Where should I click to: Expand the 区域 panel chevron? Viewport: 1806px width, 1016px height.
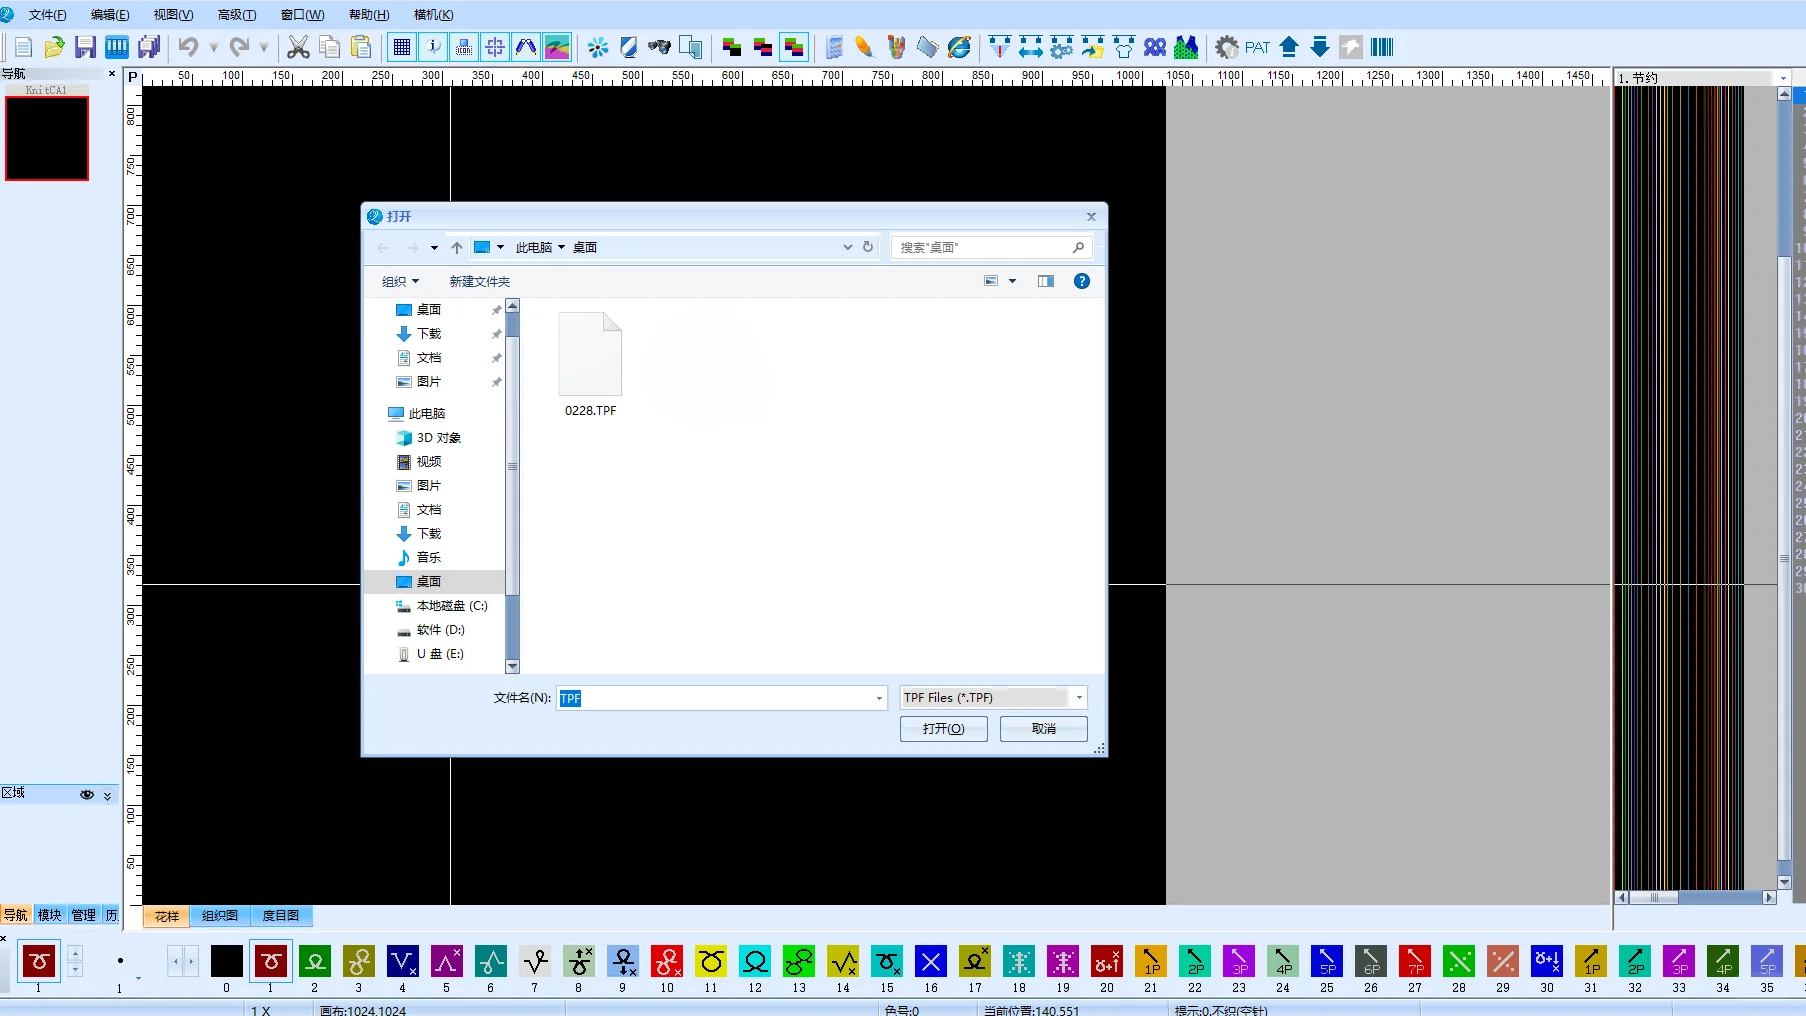pos(108,795)
